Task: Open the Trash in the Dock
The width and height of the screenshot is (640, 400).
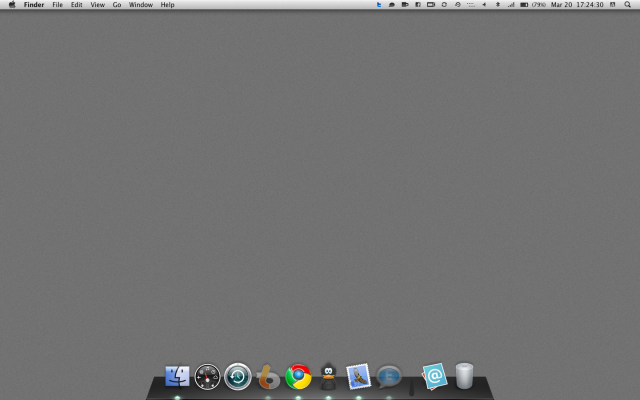Action: (464, 376)
